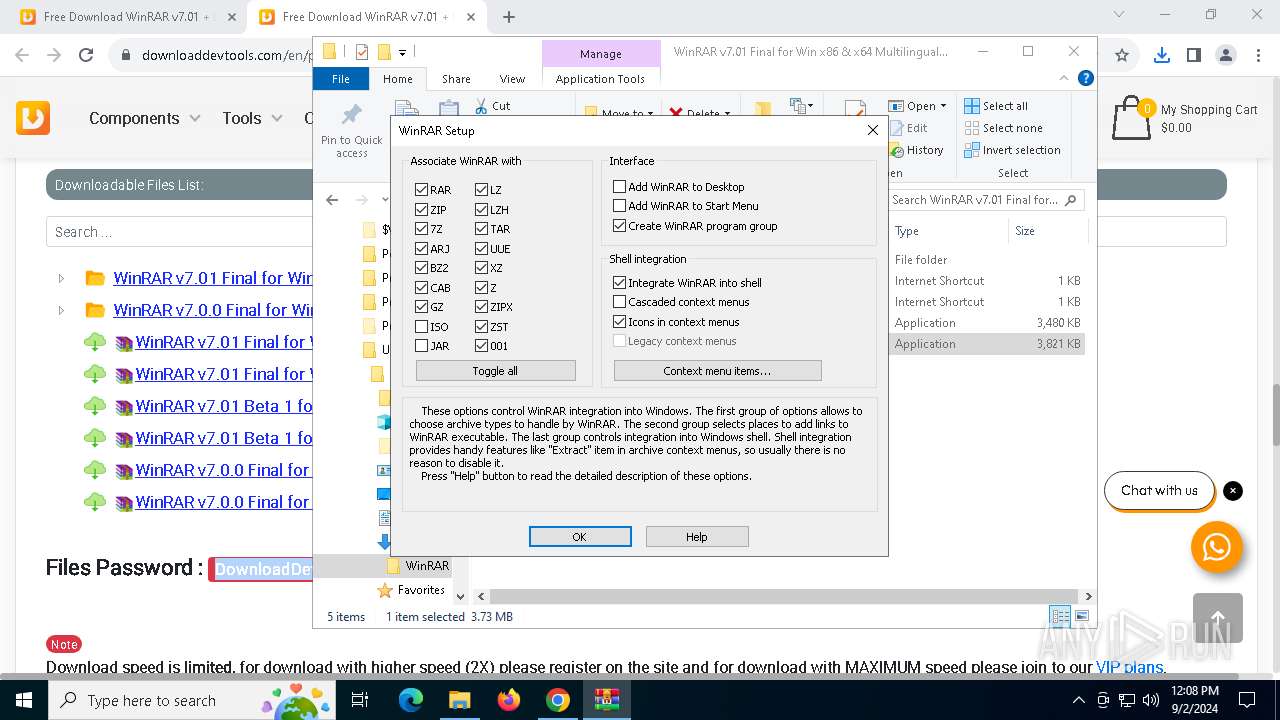Close the WinRAR Setup dialog

click(873, 130)
